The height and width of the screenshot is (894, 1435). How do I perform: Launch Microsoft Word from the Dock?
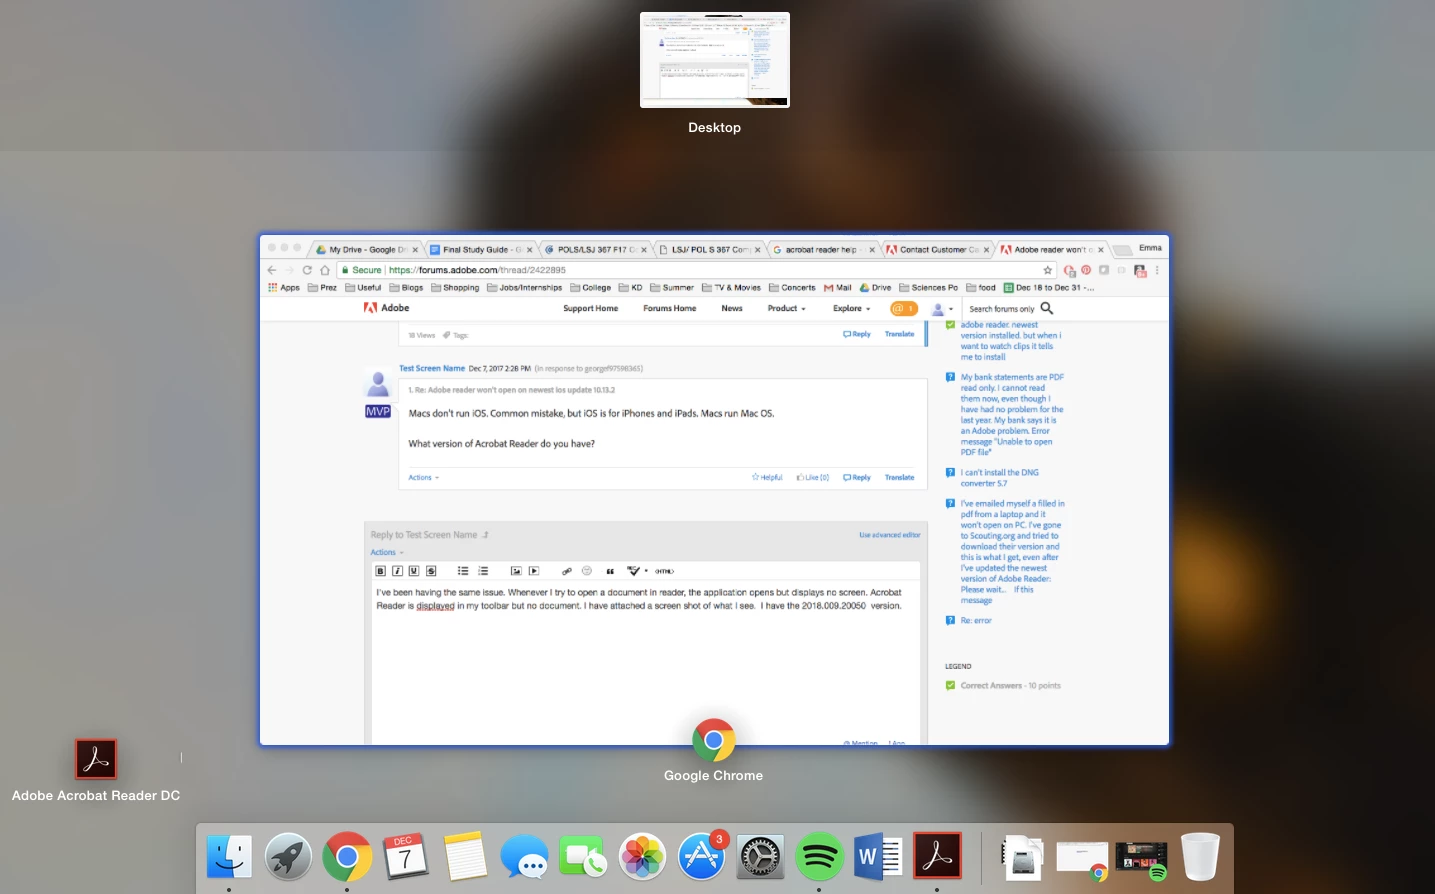878,857
